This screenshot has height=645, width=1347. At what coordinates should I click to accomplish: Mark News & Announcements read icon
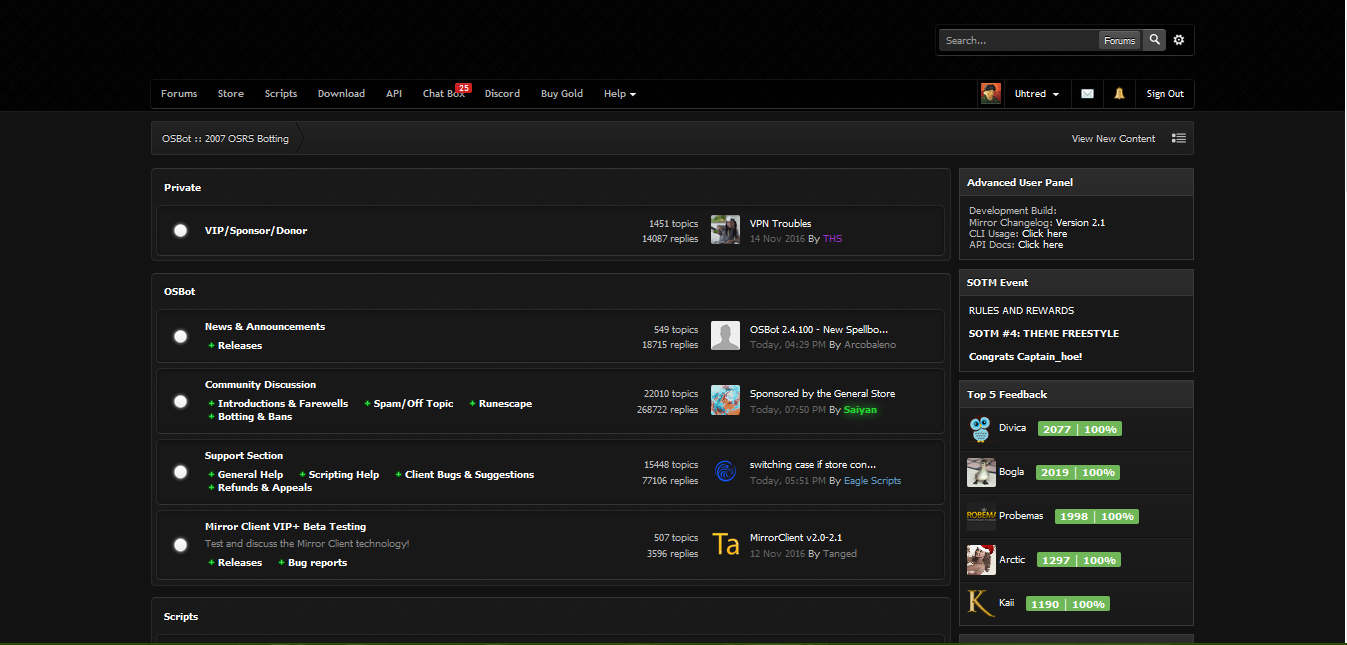[180, 336]
